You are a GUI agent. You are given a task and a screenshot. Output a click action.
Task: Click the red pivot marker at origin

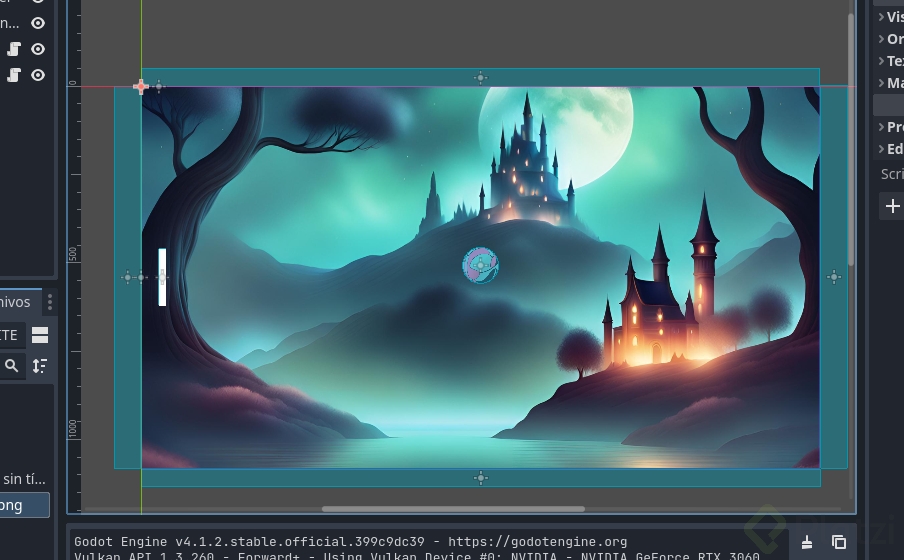point(141,87)
